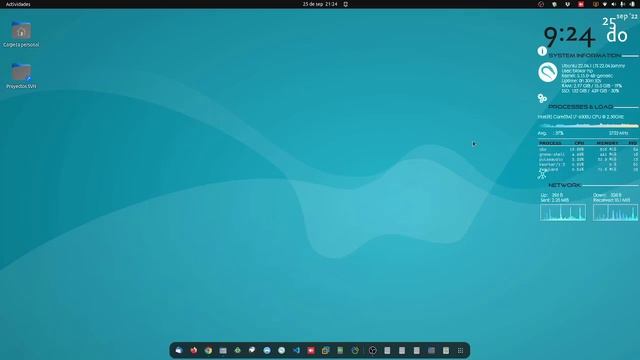
Task: Click the info icon beside SYSTEM INFORMATION
Action: point(542,51)
